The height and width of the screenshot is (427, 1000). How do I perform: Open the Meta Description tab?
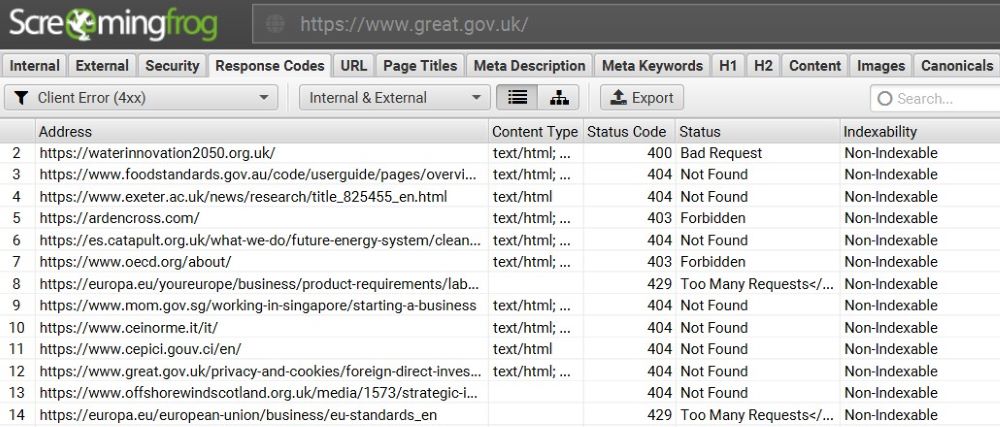pos(529,66)
